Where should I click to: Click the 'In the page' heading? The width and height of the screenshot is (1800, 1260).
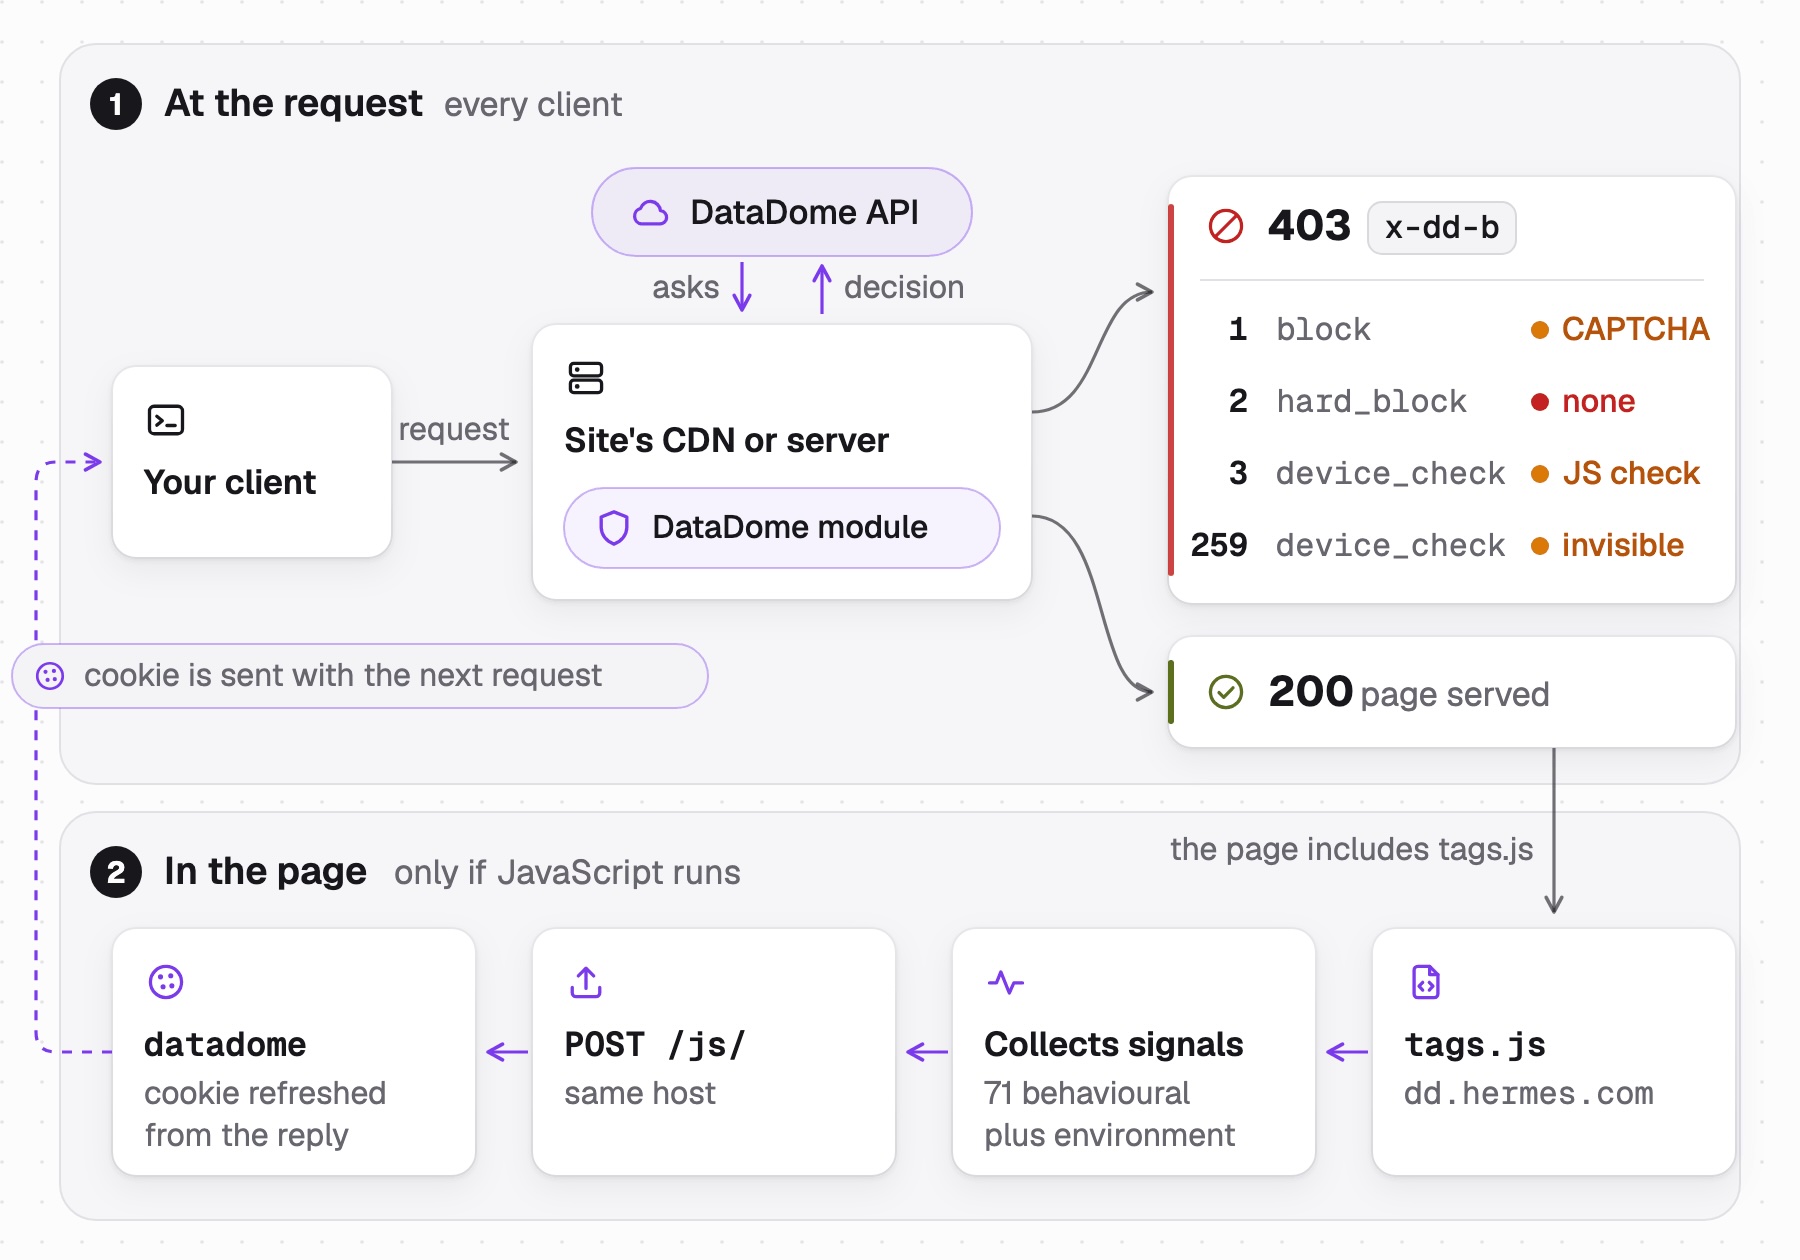[x=265, y=872]
